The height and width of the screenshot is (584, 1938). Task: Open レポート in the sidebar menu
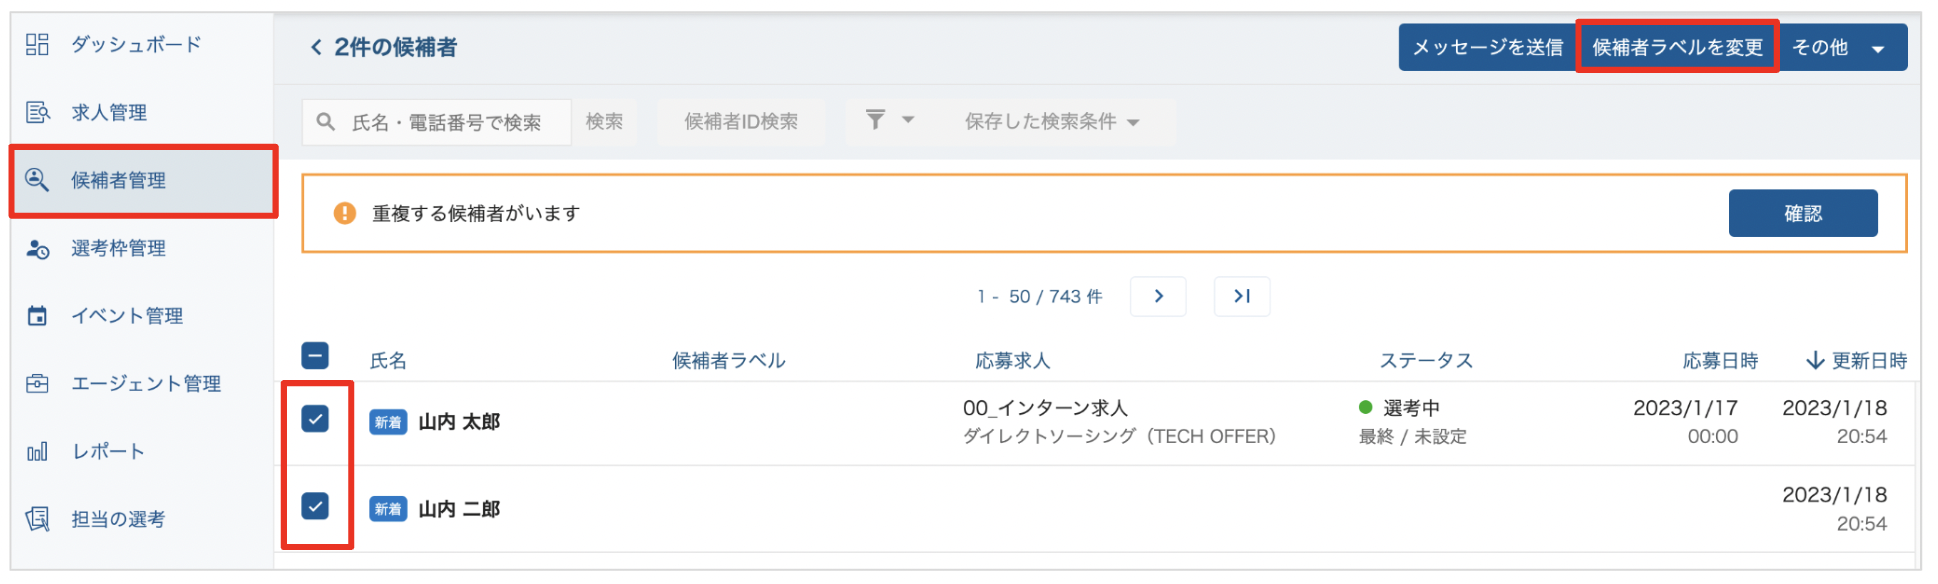(x=108, y=452)
